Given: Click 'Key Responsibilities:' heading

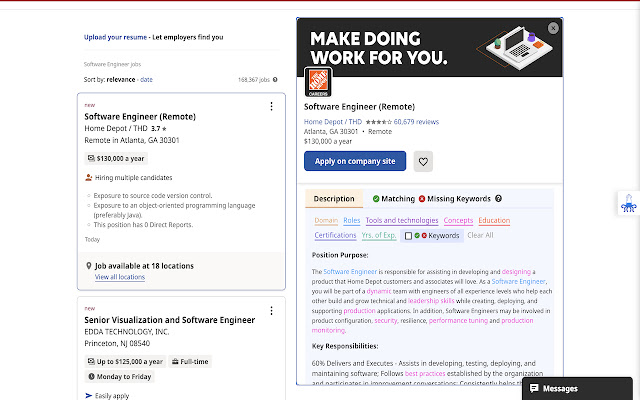Looking at the screenshot, I should click(345, 346).
